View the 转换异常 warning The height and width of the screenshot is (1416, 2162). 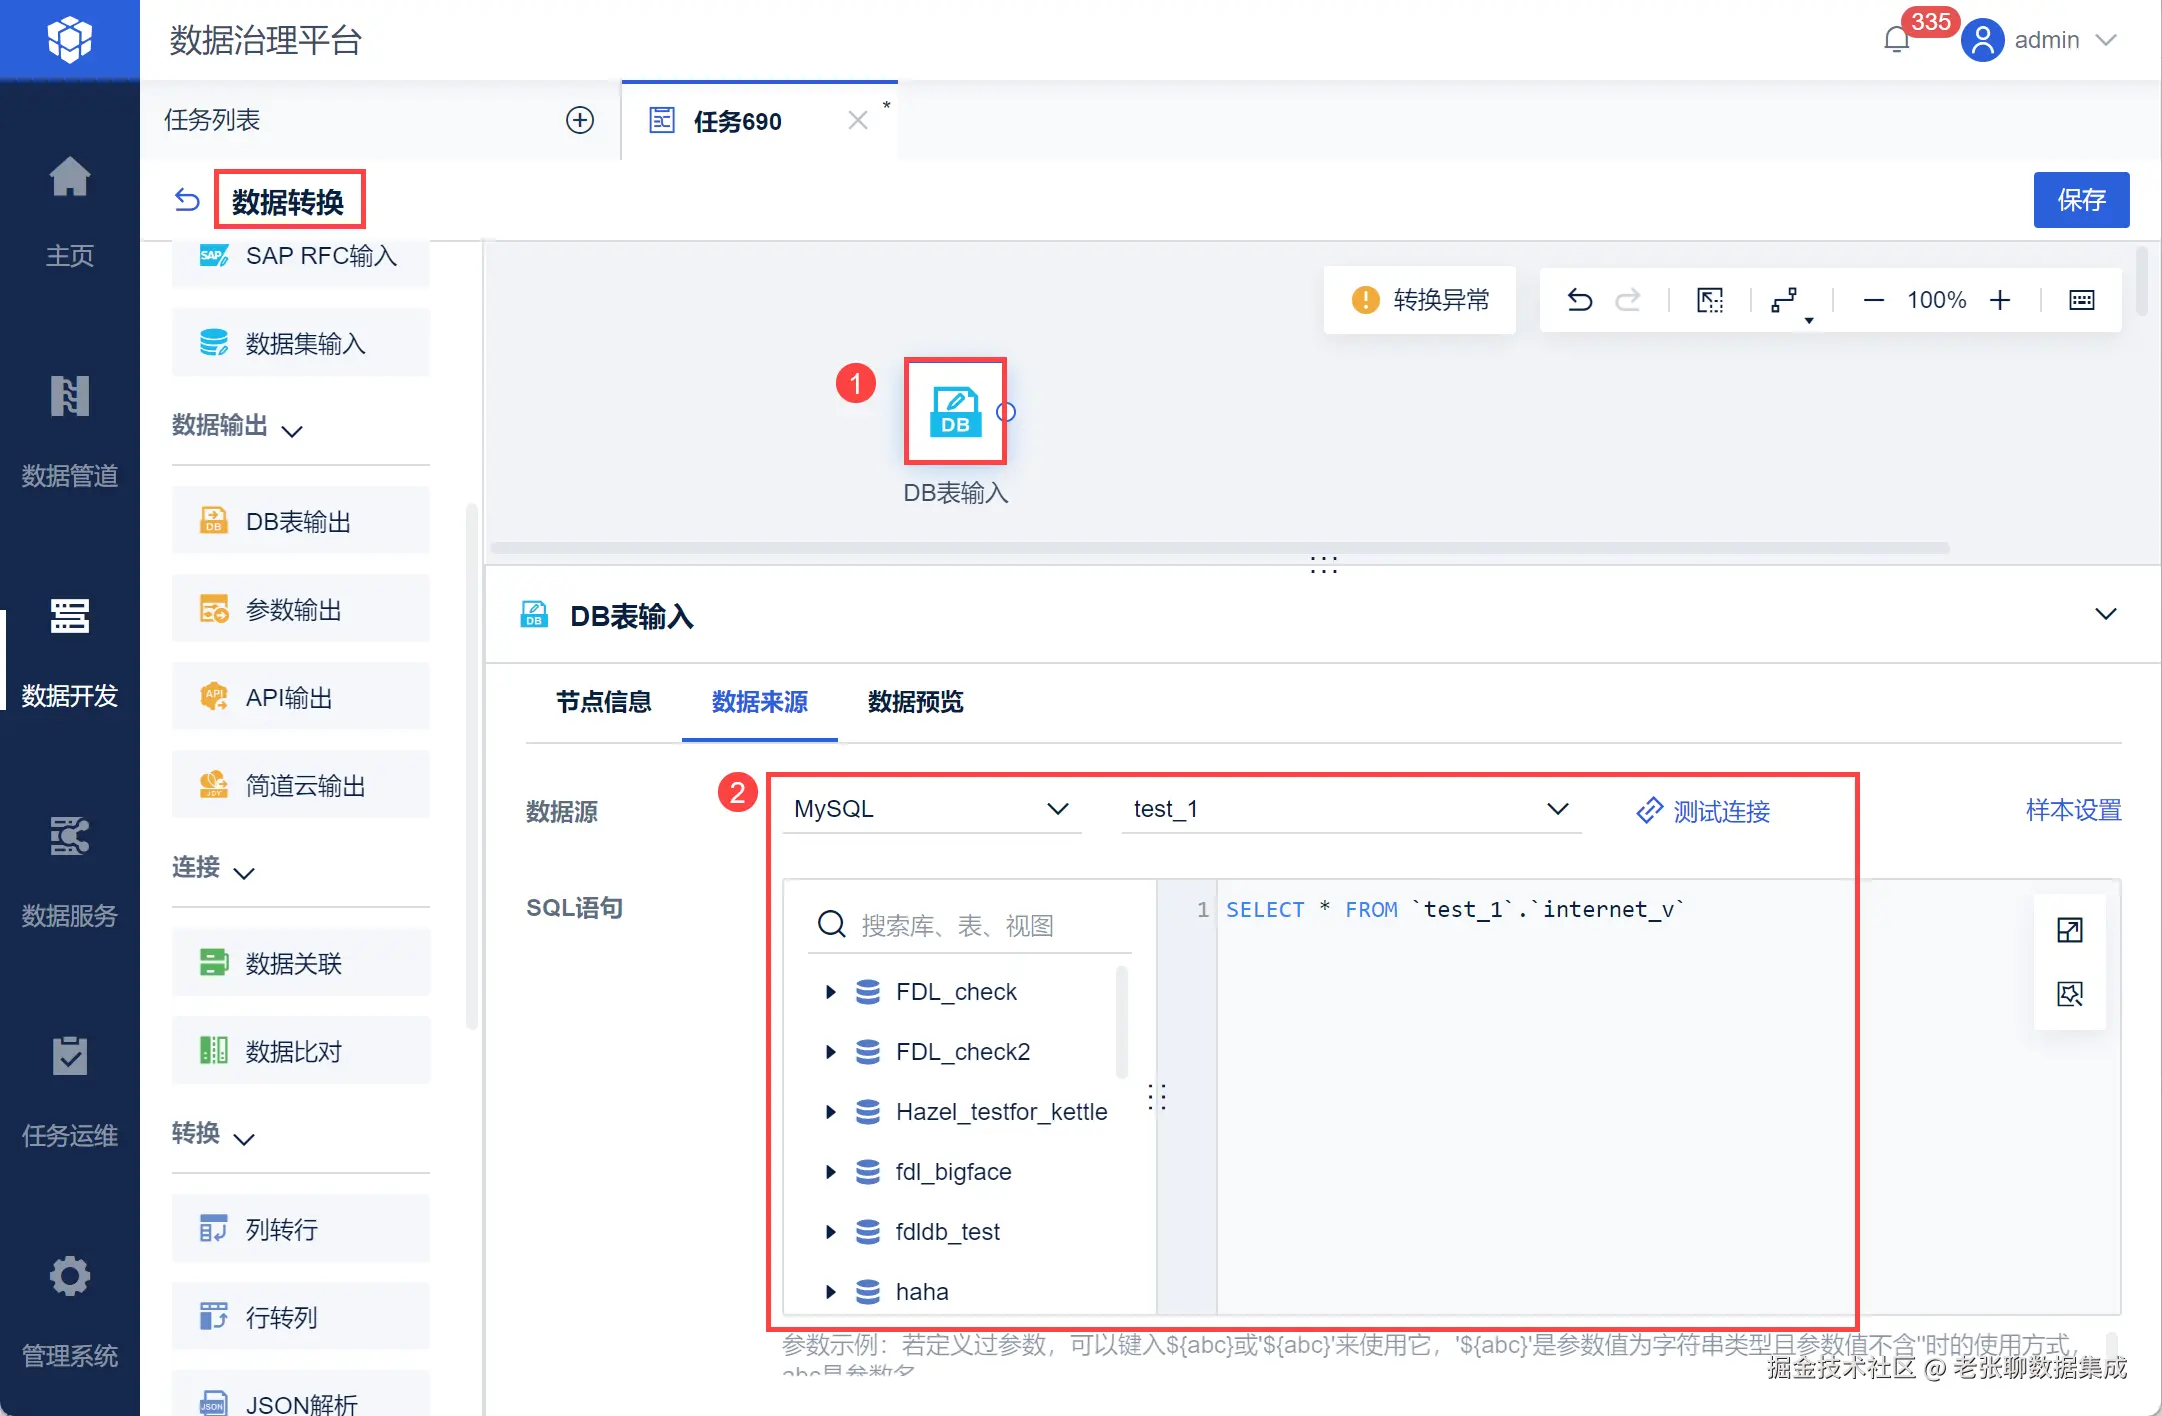click(1420, 300)
